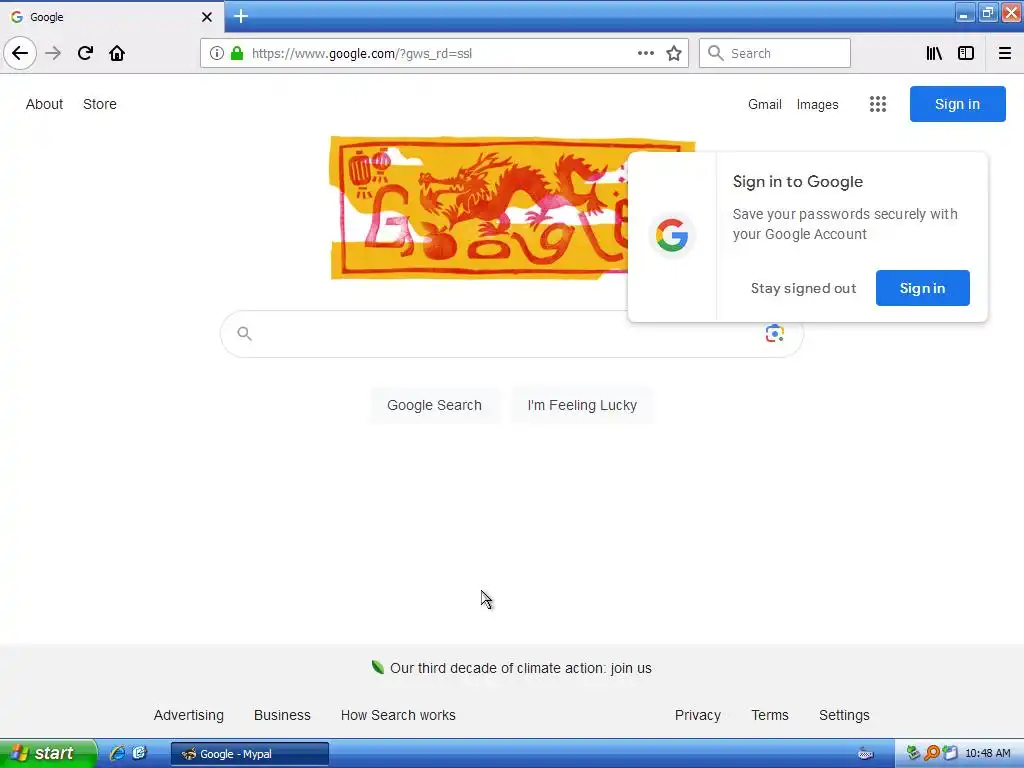This screenshot has width=1024, height=768.
Task: Show site information icon in address bar
Action: coord(216,54)
